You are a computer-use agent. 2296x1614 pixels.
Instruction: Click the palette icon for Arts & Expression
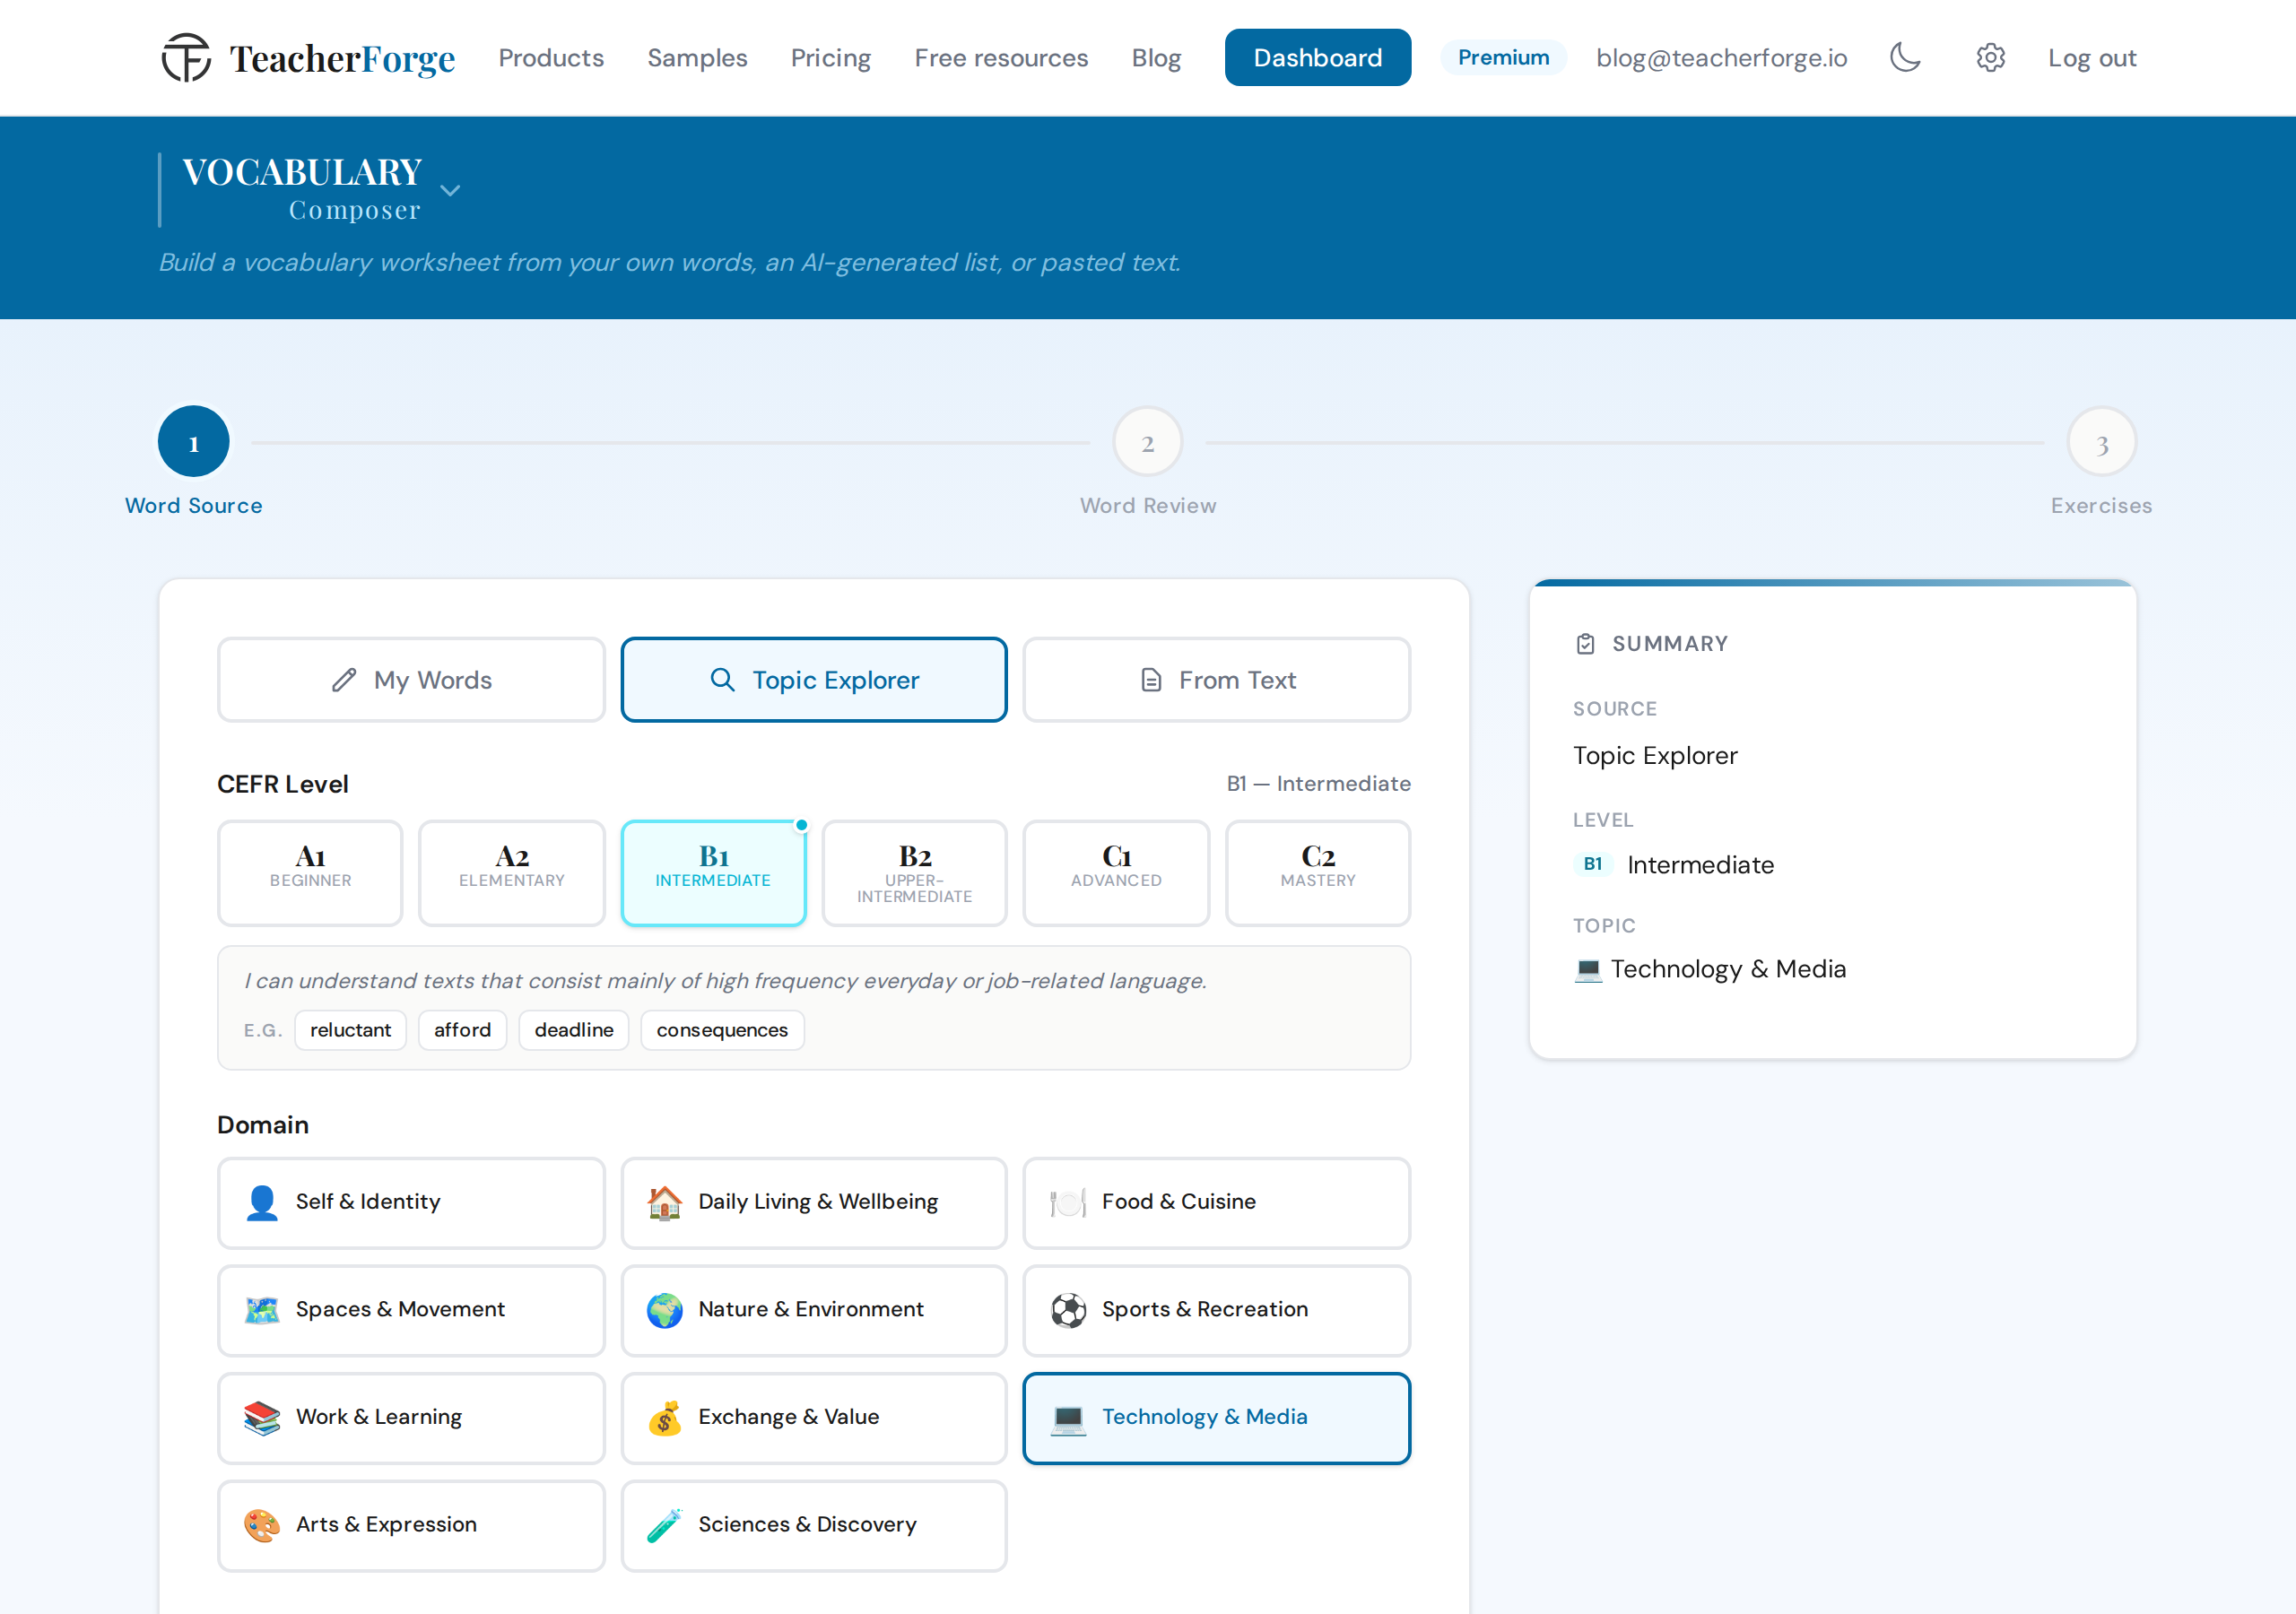[262, 1525]
